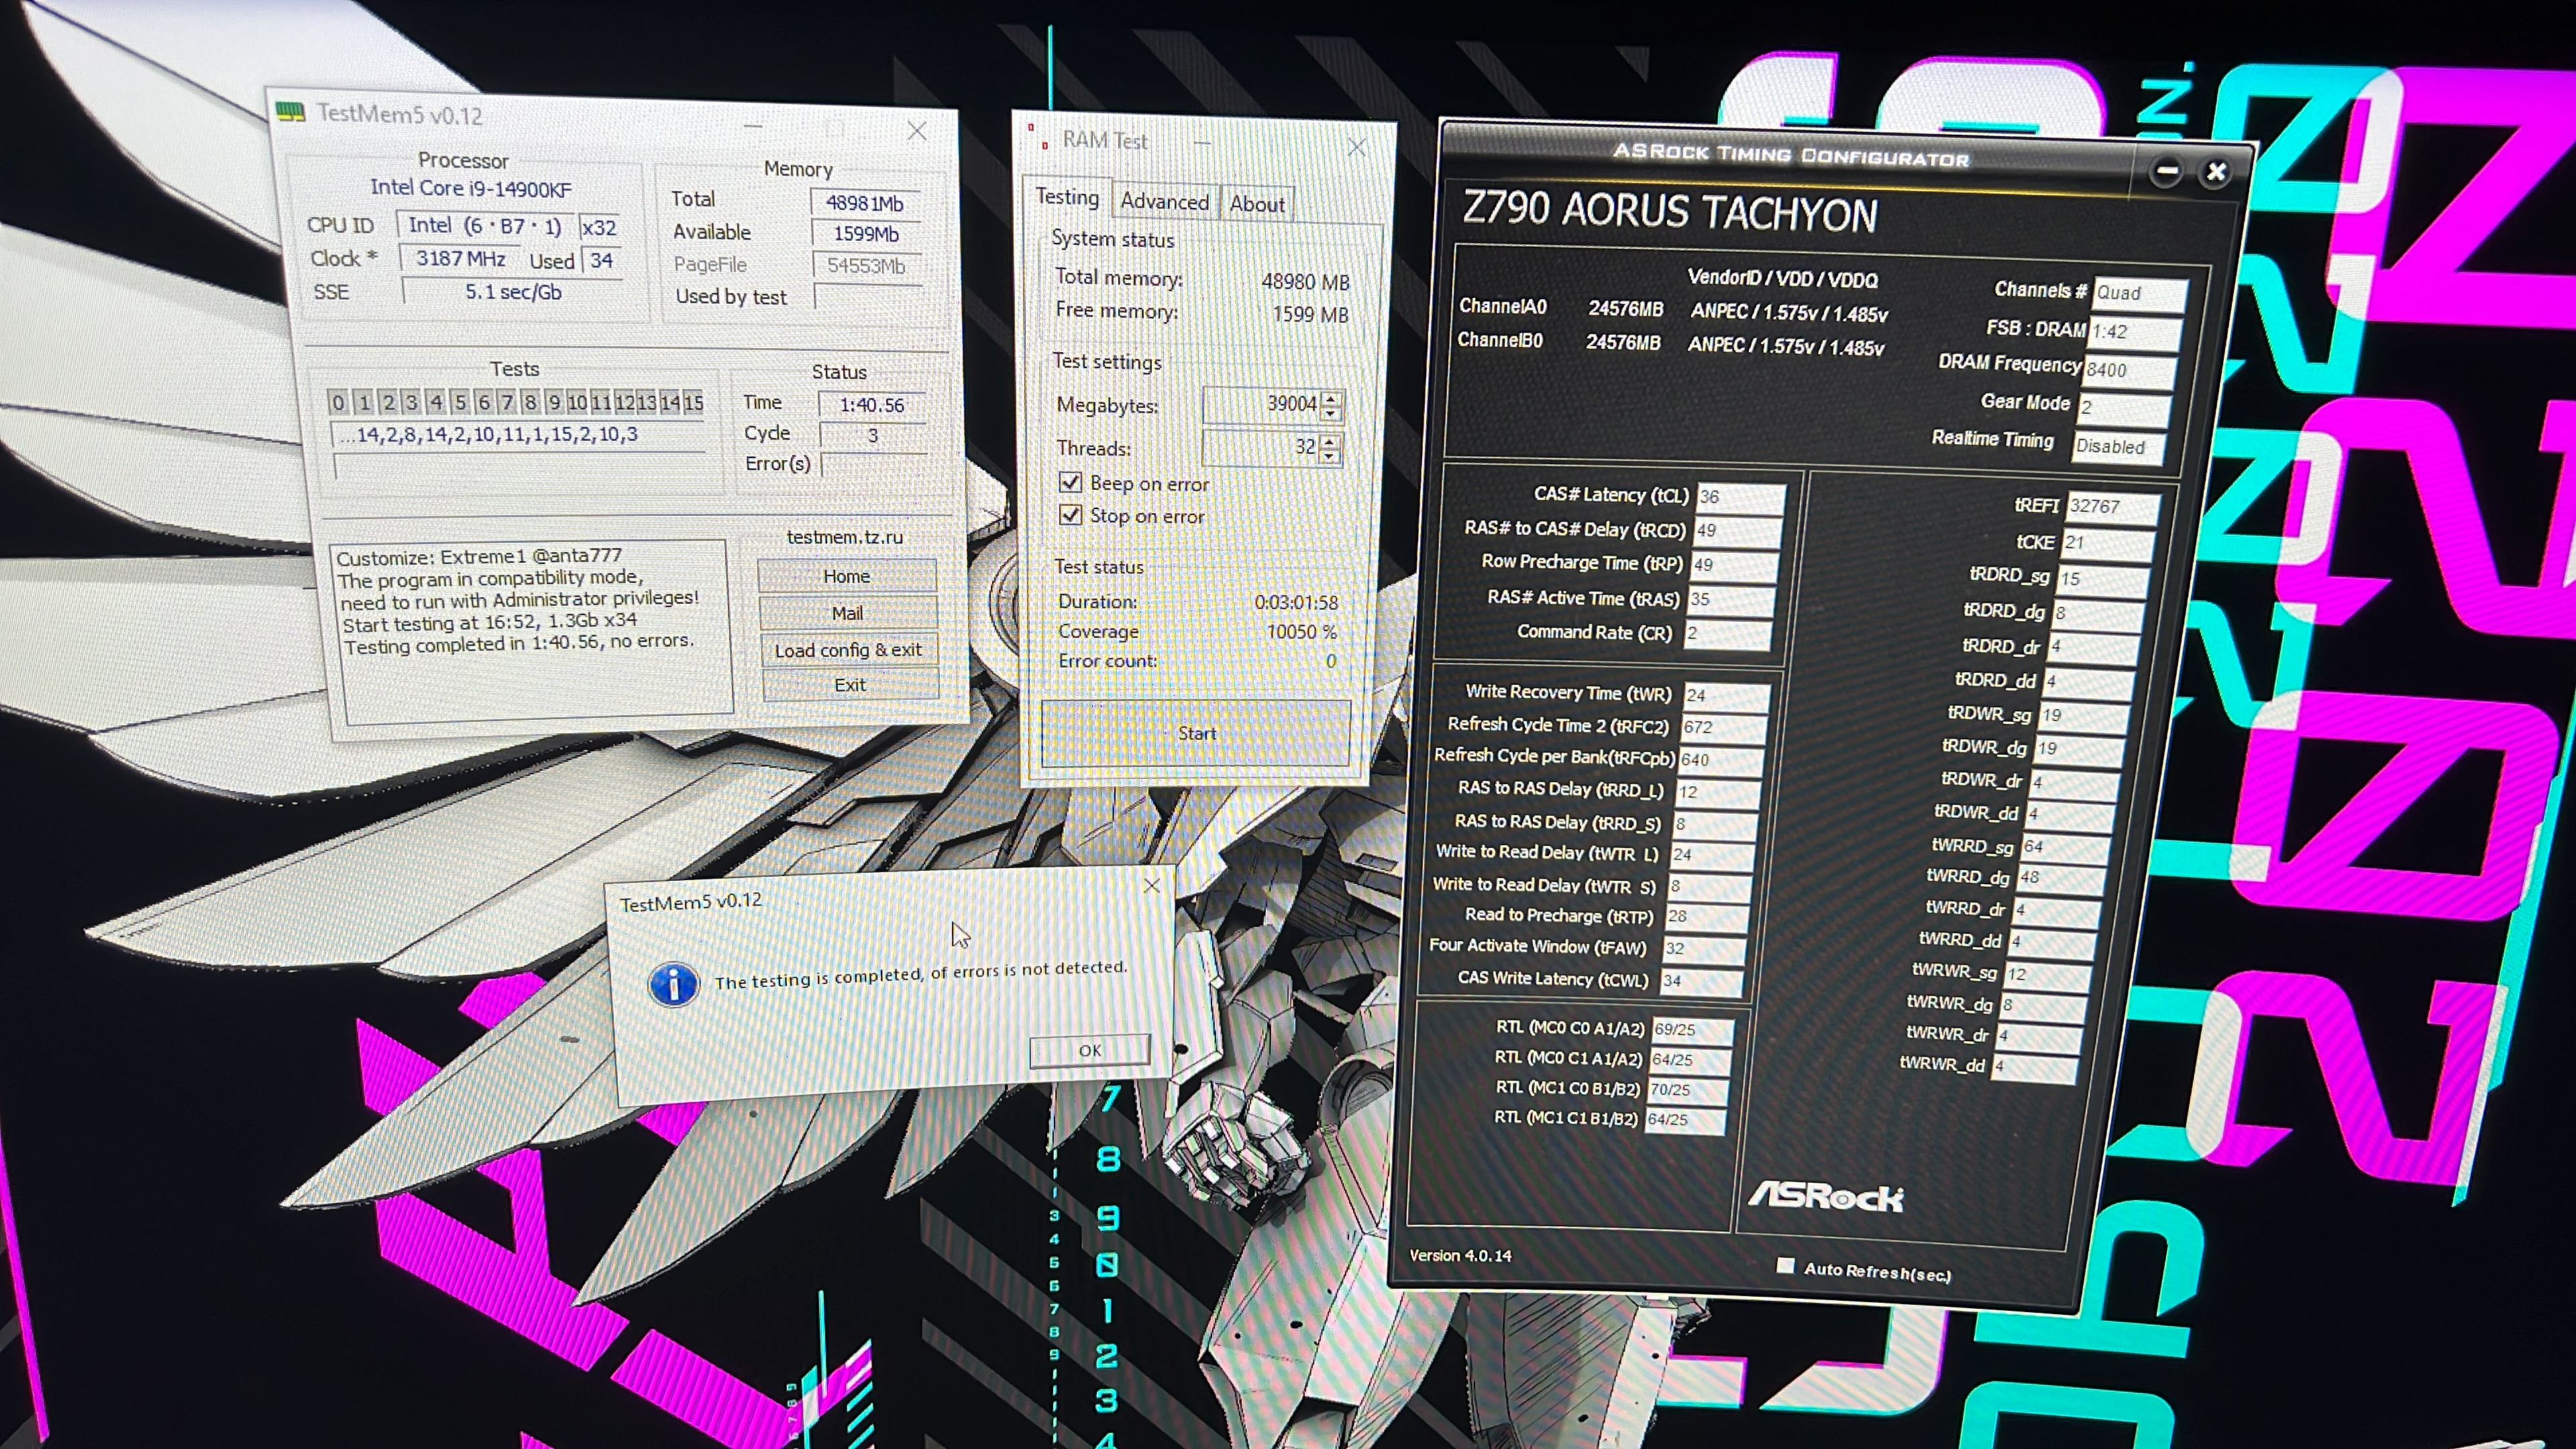
Task: Click the Home button in TestMem5
Action: coord(847,576)
